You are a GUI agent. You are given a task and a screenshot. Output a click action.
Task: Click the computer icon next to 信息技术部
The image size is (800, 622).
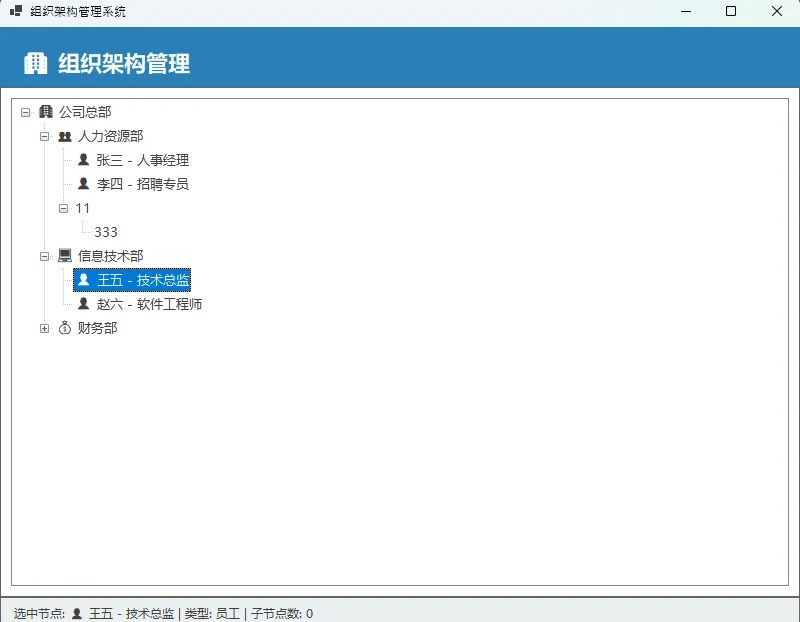[65, 256]
